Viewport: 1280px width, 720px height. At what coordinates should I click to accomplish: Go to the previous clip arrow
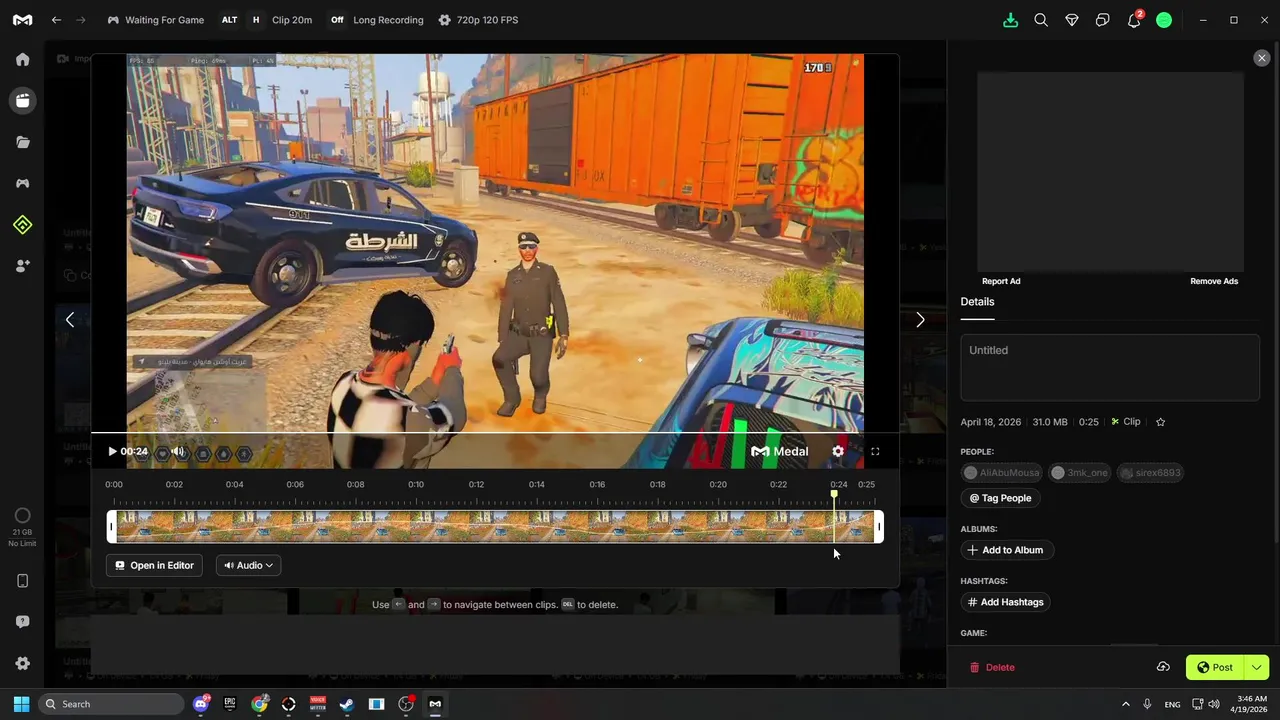tap(69, 320)
